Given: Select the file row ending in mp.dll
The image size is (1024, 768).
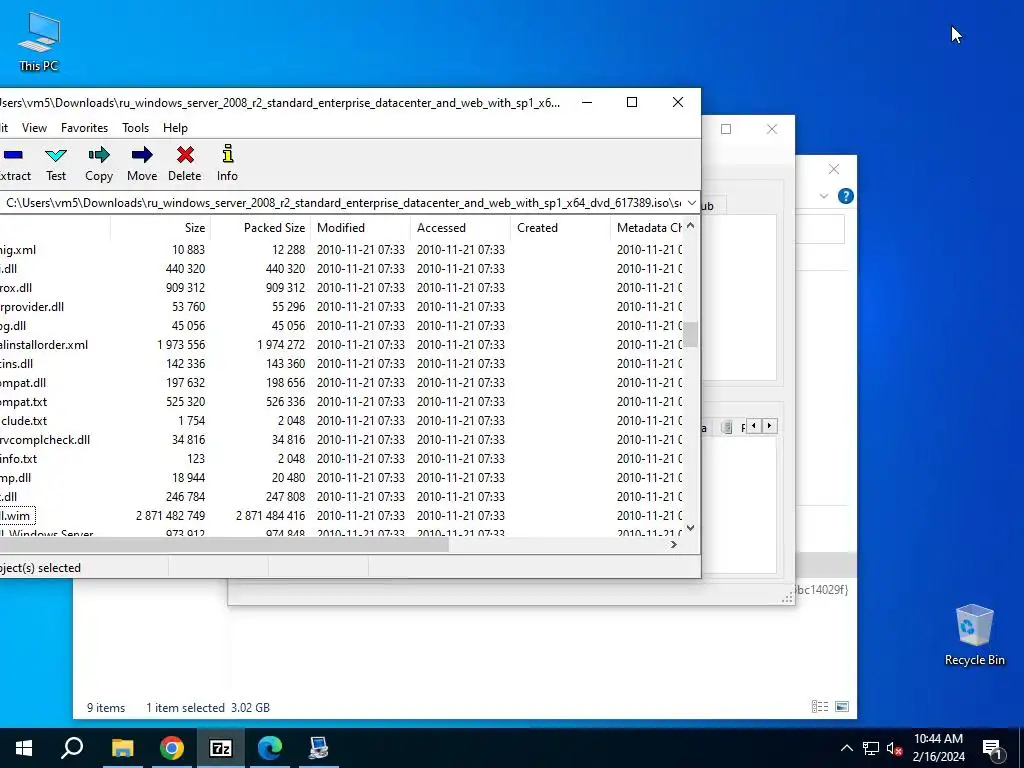Looking at the screenshot, I should pyautogui.click(x=341, y=477).
